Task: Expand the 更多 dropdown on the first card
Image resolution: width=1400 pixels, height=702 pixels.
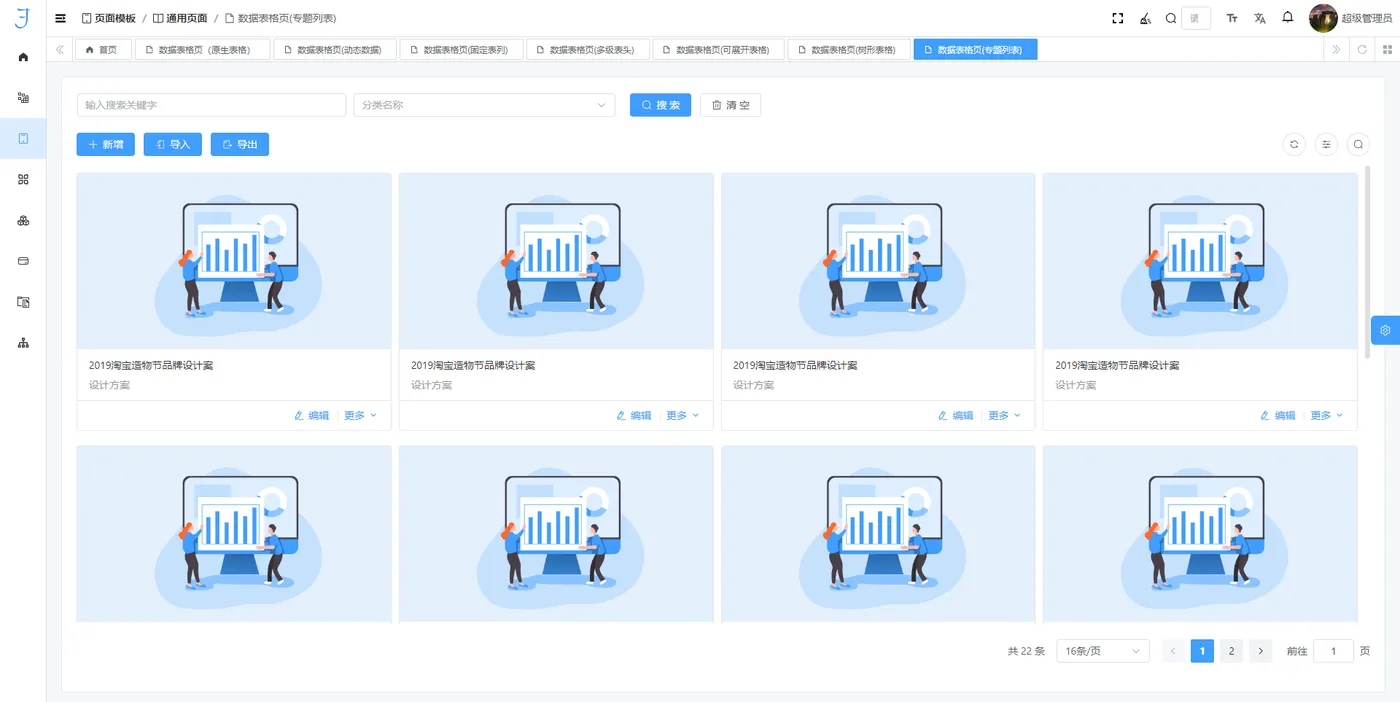Action: tap(360, 414)
